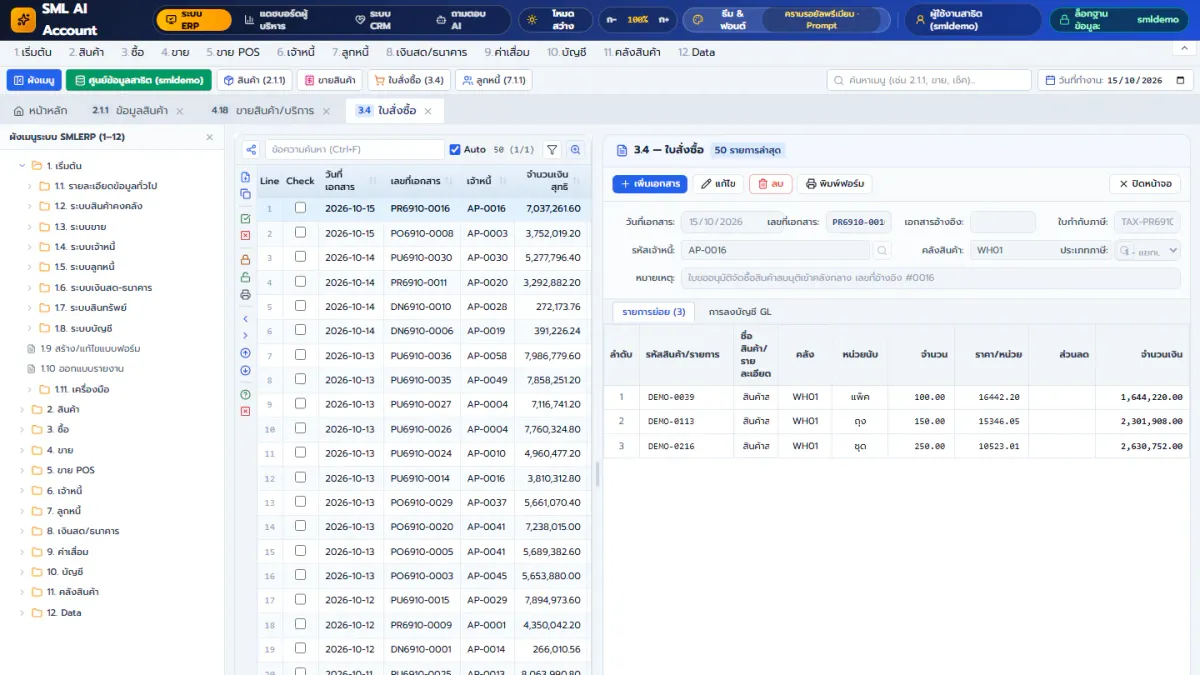Close the menu tree panel with its X

click(x=209, y=137)
